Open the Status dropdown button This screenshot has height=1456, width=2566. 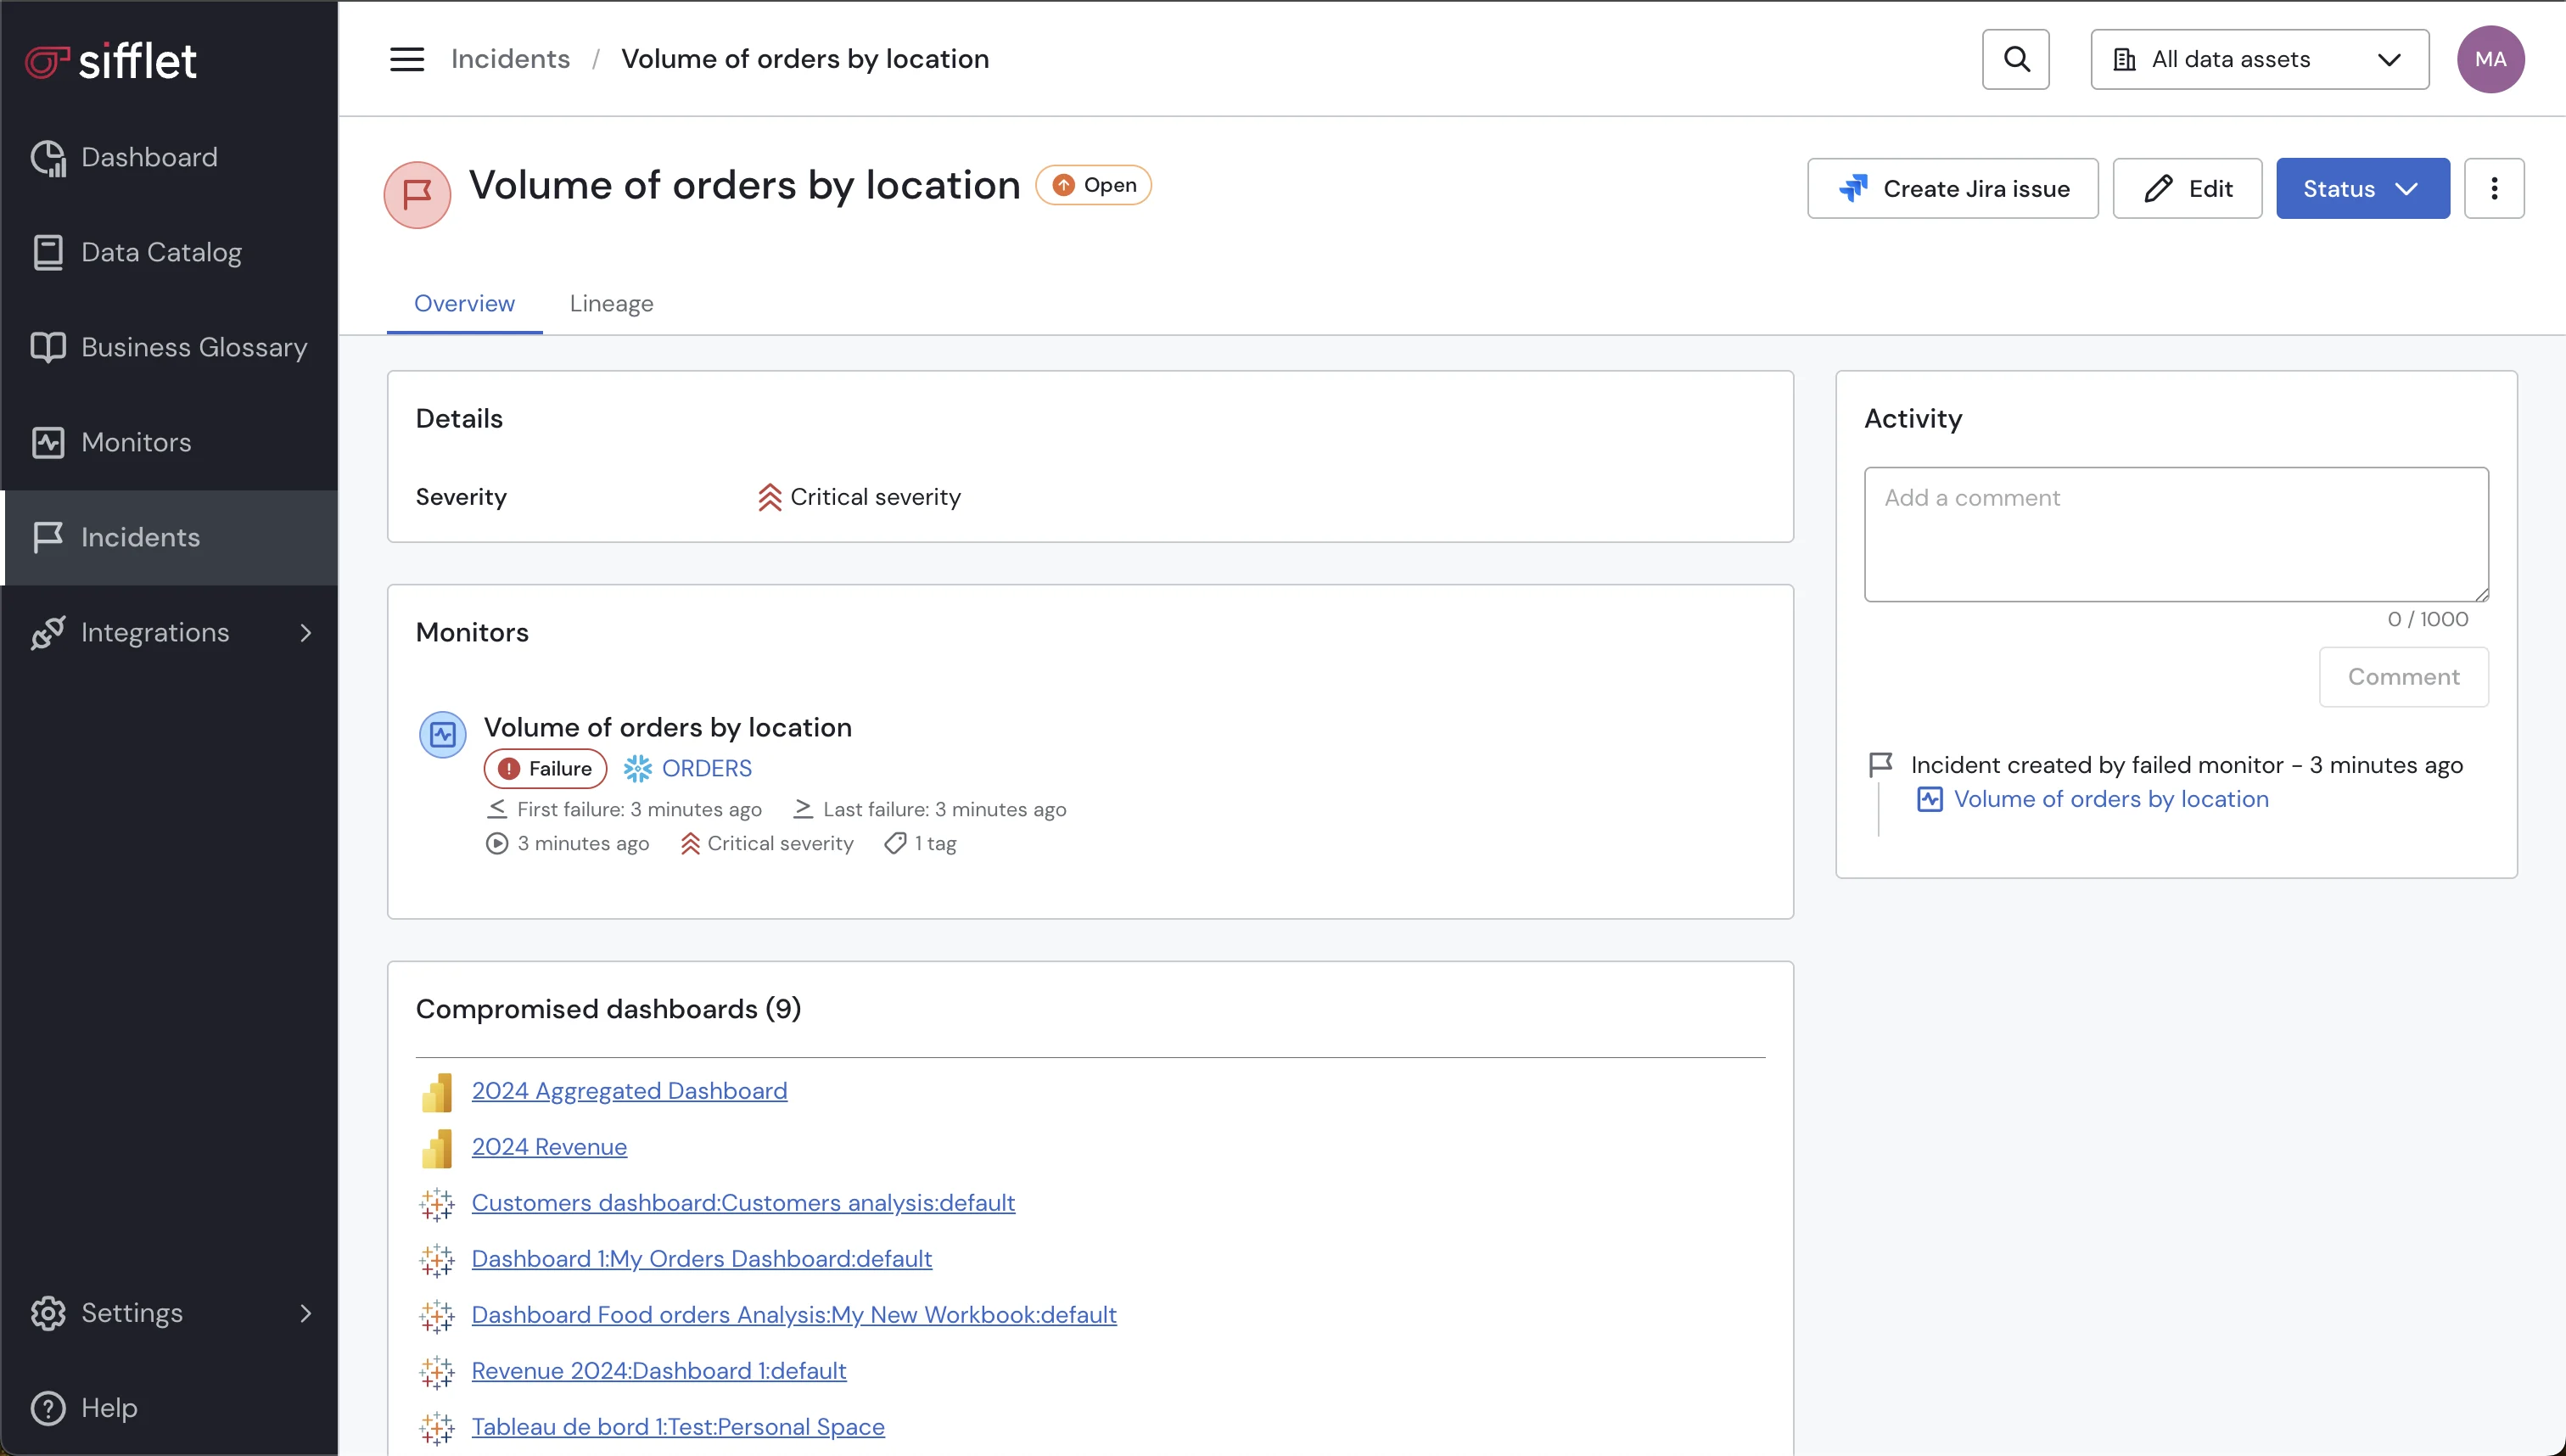2363,188
